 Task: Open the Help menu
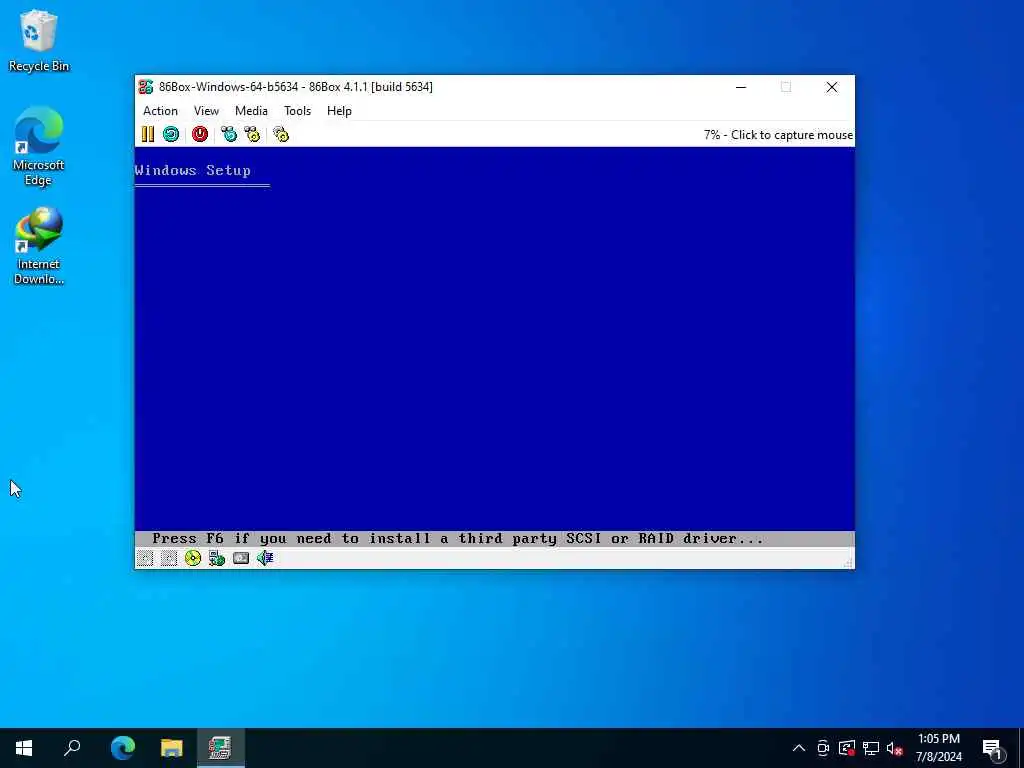pos(339,111)
